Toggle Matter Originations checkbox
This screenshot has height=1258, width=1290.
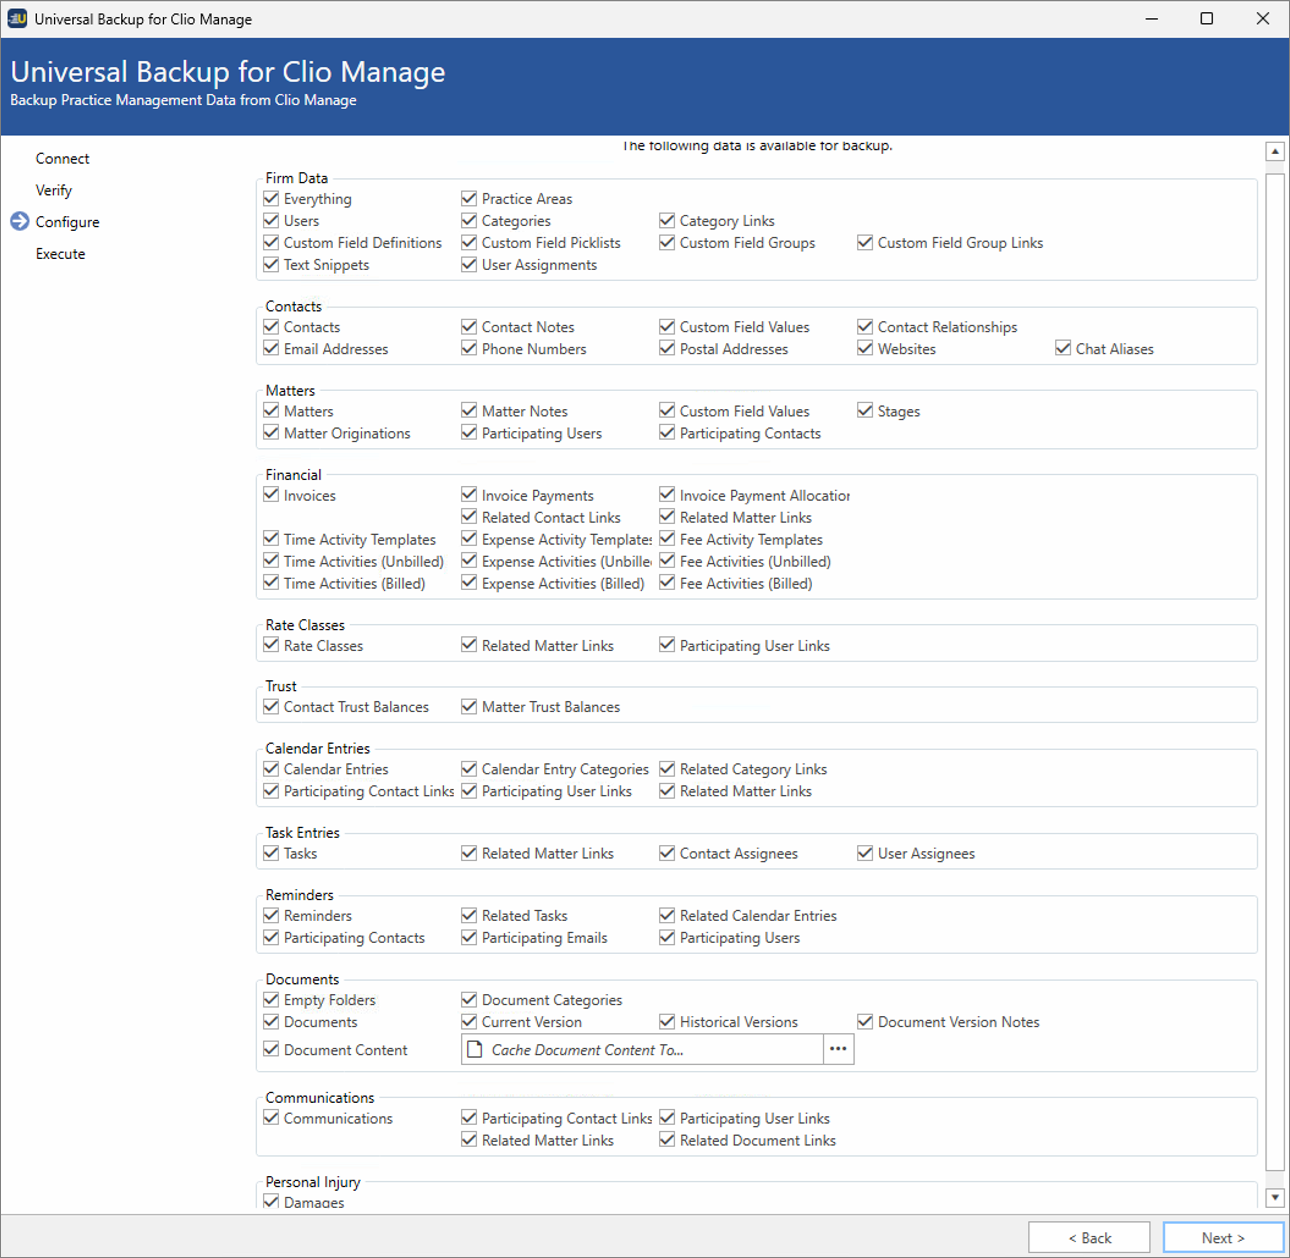pyautogui.click(x=271, y=432)
